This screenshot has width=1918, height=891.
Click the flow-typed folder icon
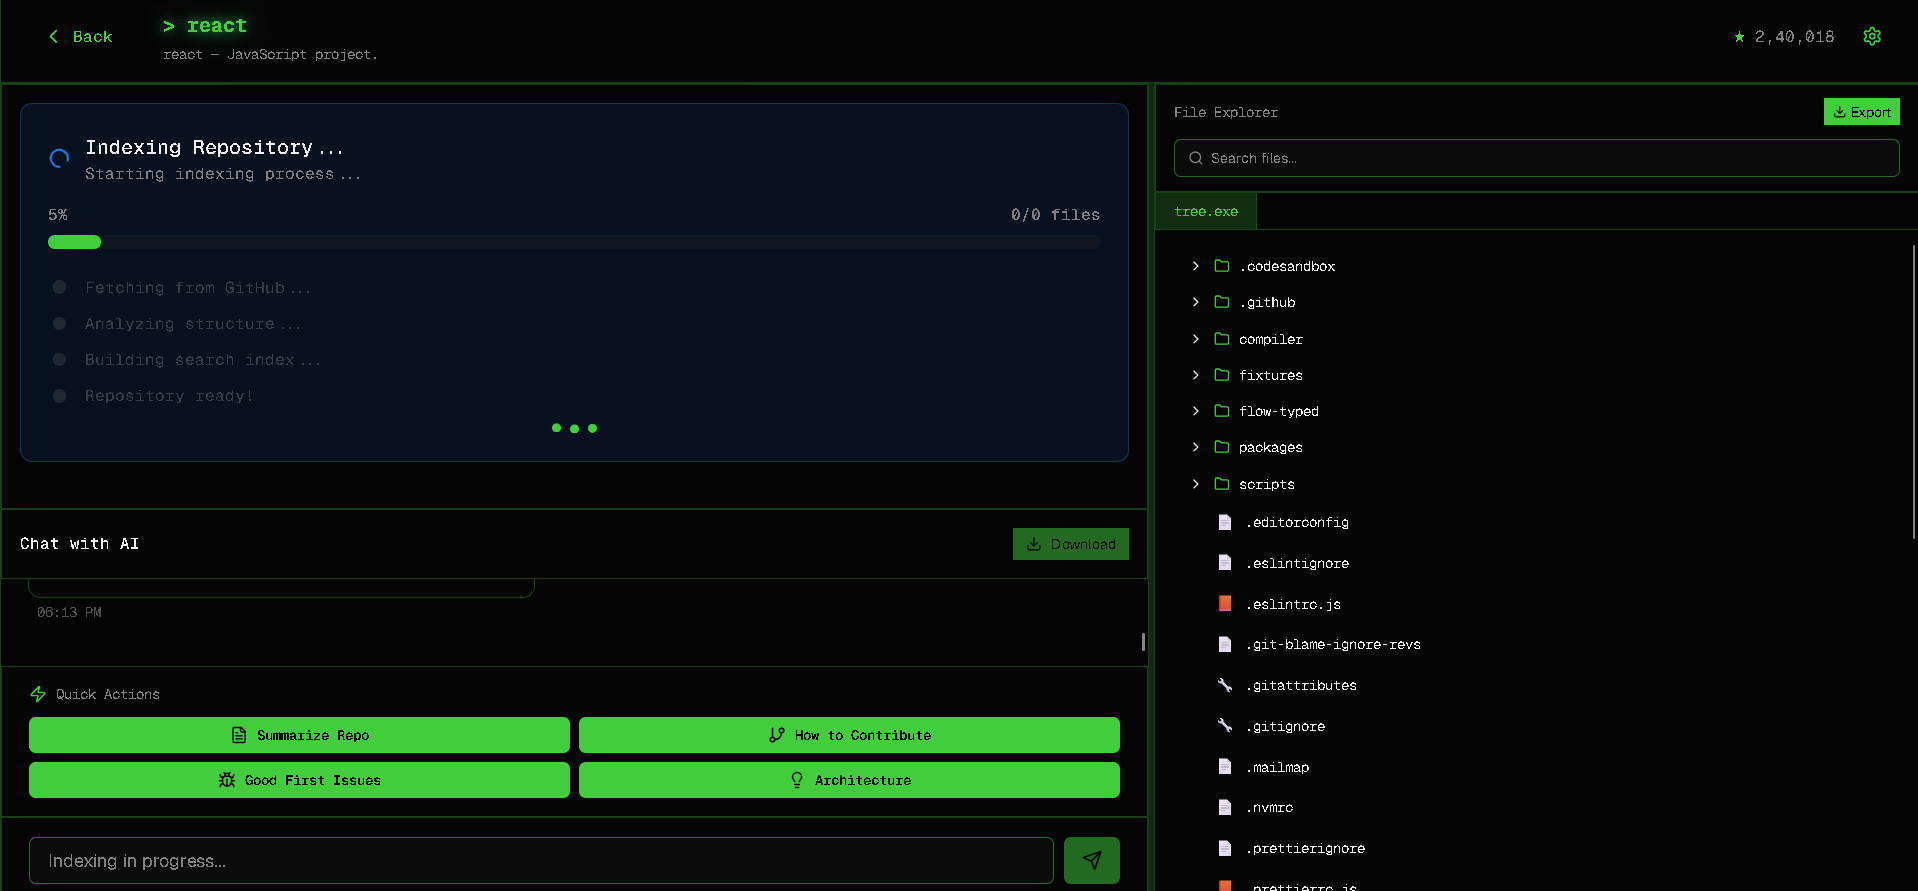coord(1221,411)
